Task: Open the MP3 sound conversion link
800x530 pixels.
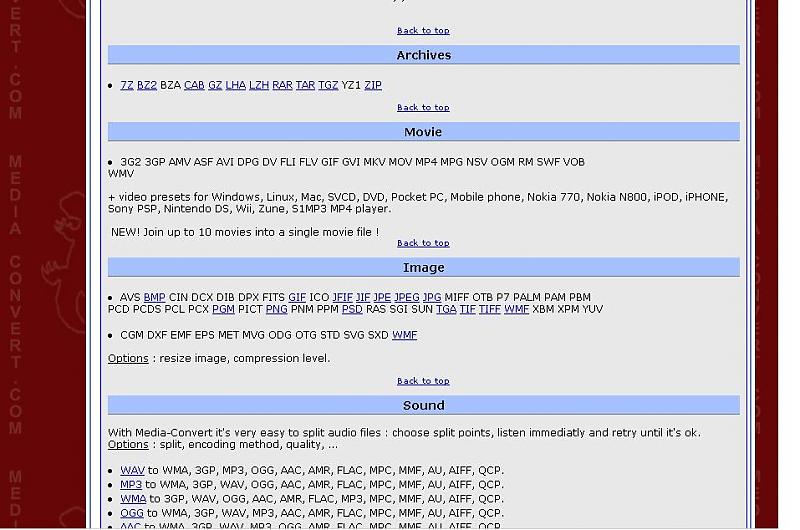Action: [x=131, y=485]
